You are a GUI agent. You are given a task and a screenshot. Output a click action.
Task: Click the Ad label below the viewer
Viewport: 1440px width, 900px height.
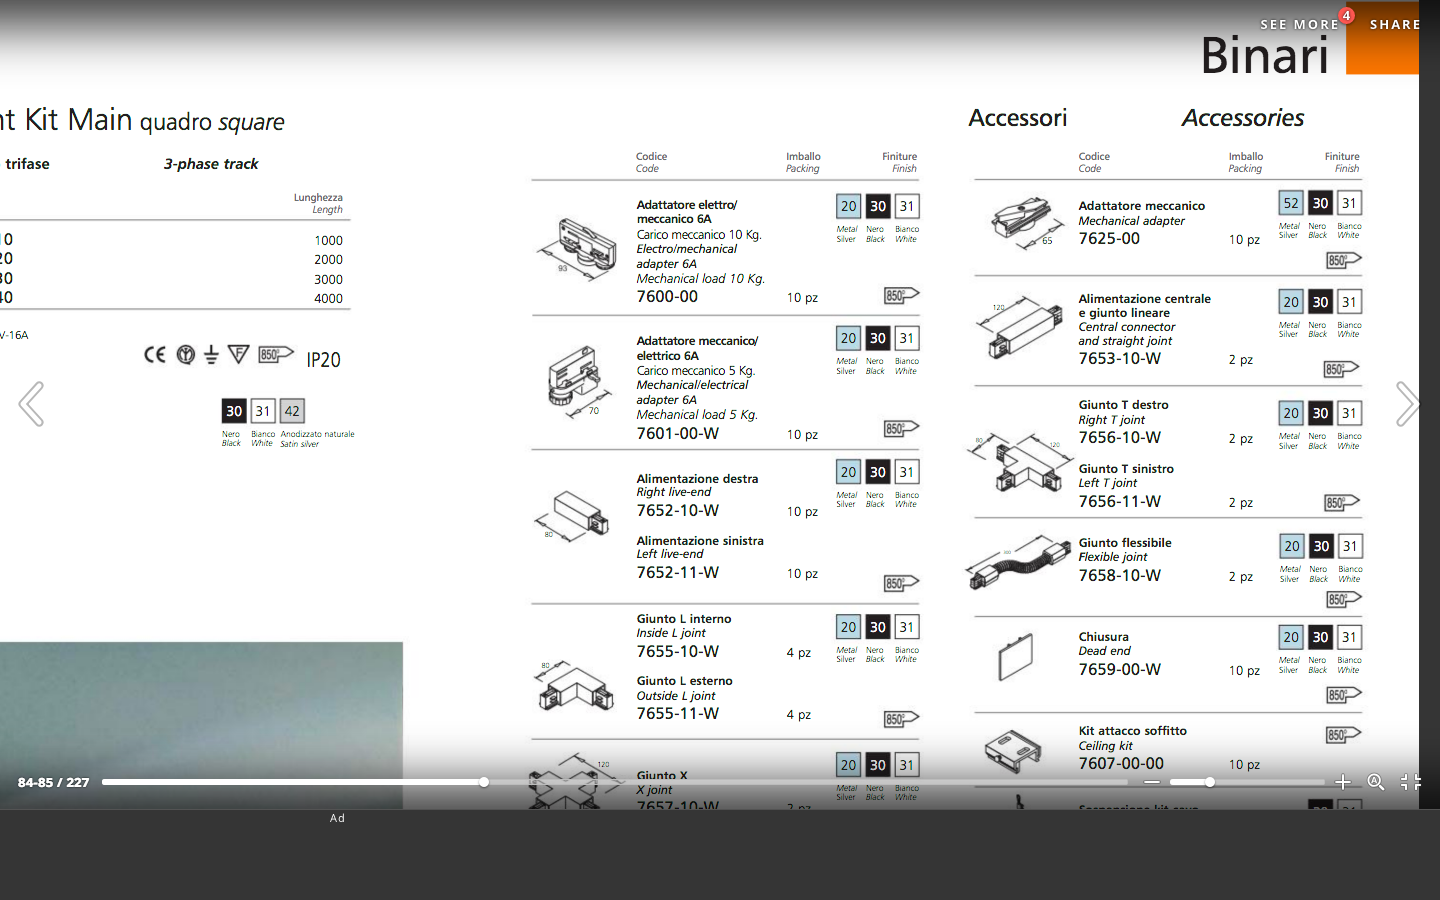[x=337, y=818]
